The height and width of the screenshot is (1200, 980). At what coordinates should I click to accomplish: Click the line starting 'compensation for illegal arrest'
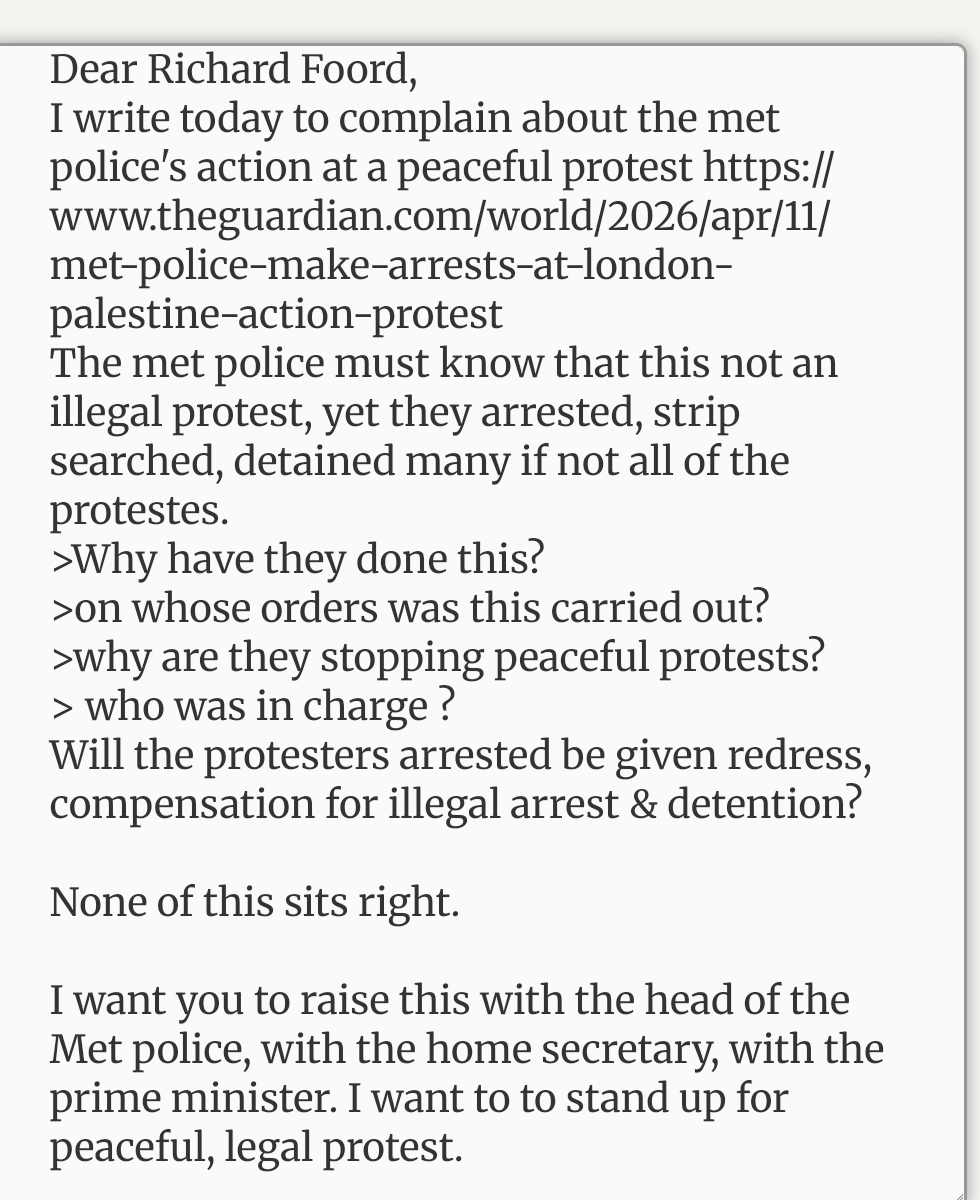(x=455, y=805)
